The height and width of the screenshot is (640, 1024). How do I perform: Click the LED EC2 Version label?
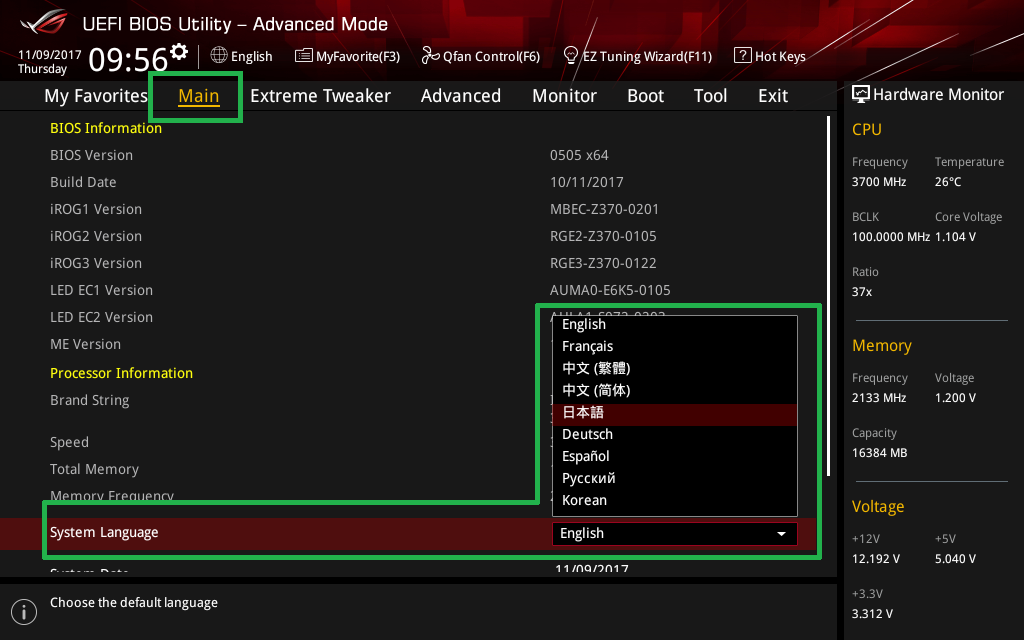tap(101, 317)
